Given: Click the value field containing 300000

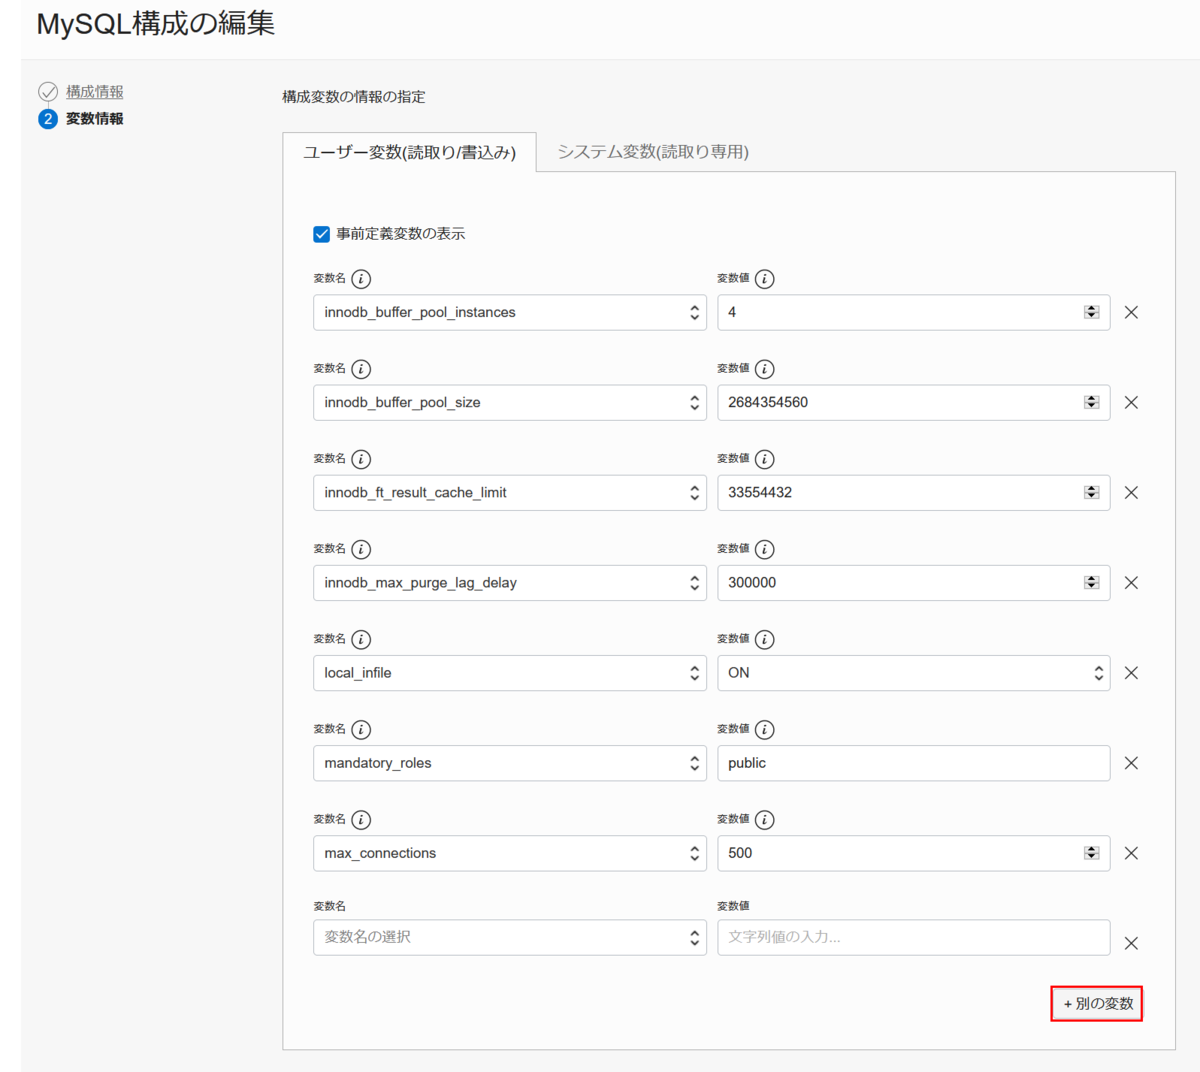Looking at the screenshot, I should [x=913, y=582].
